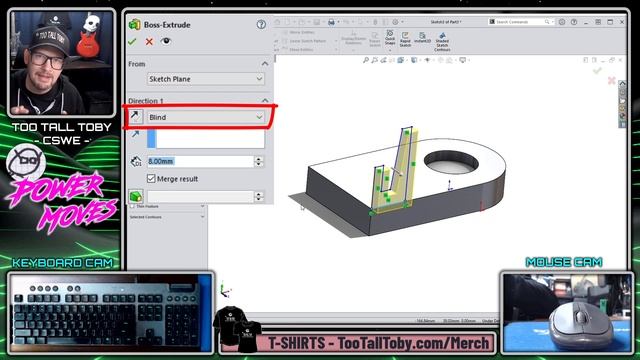Click the 8.00mm depth field

pyautogui.click(x=200, y=161)
